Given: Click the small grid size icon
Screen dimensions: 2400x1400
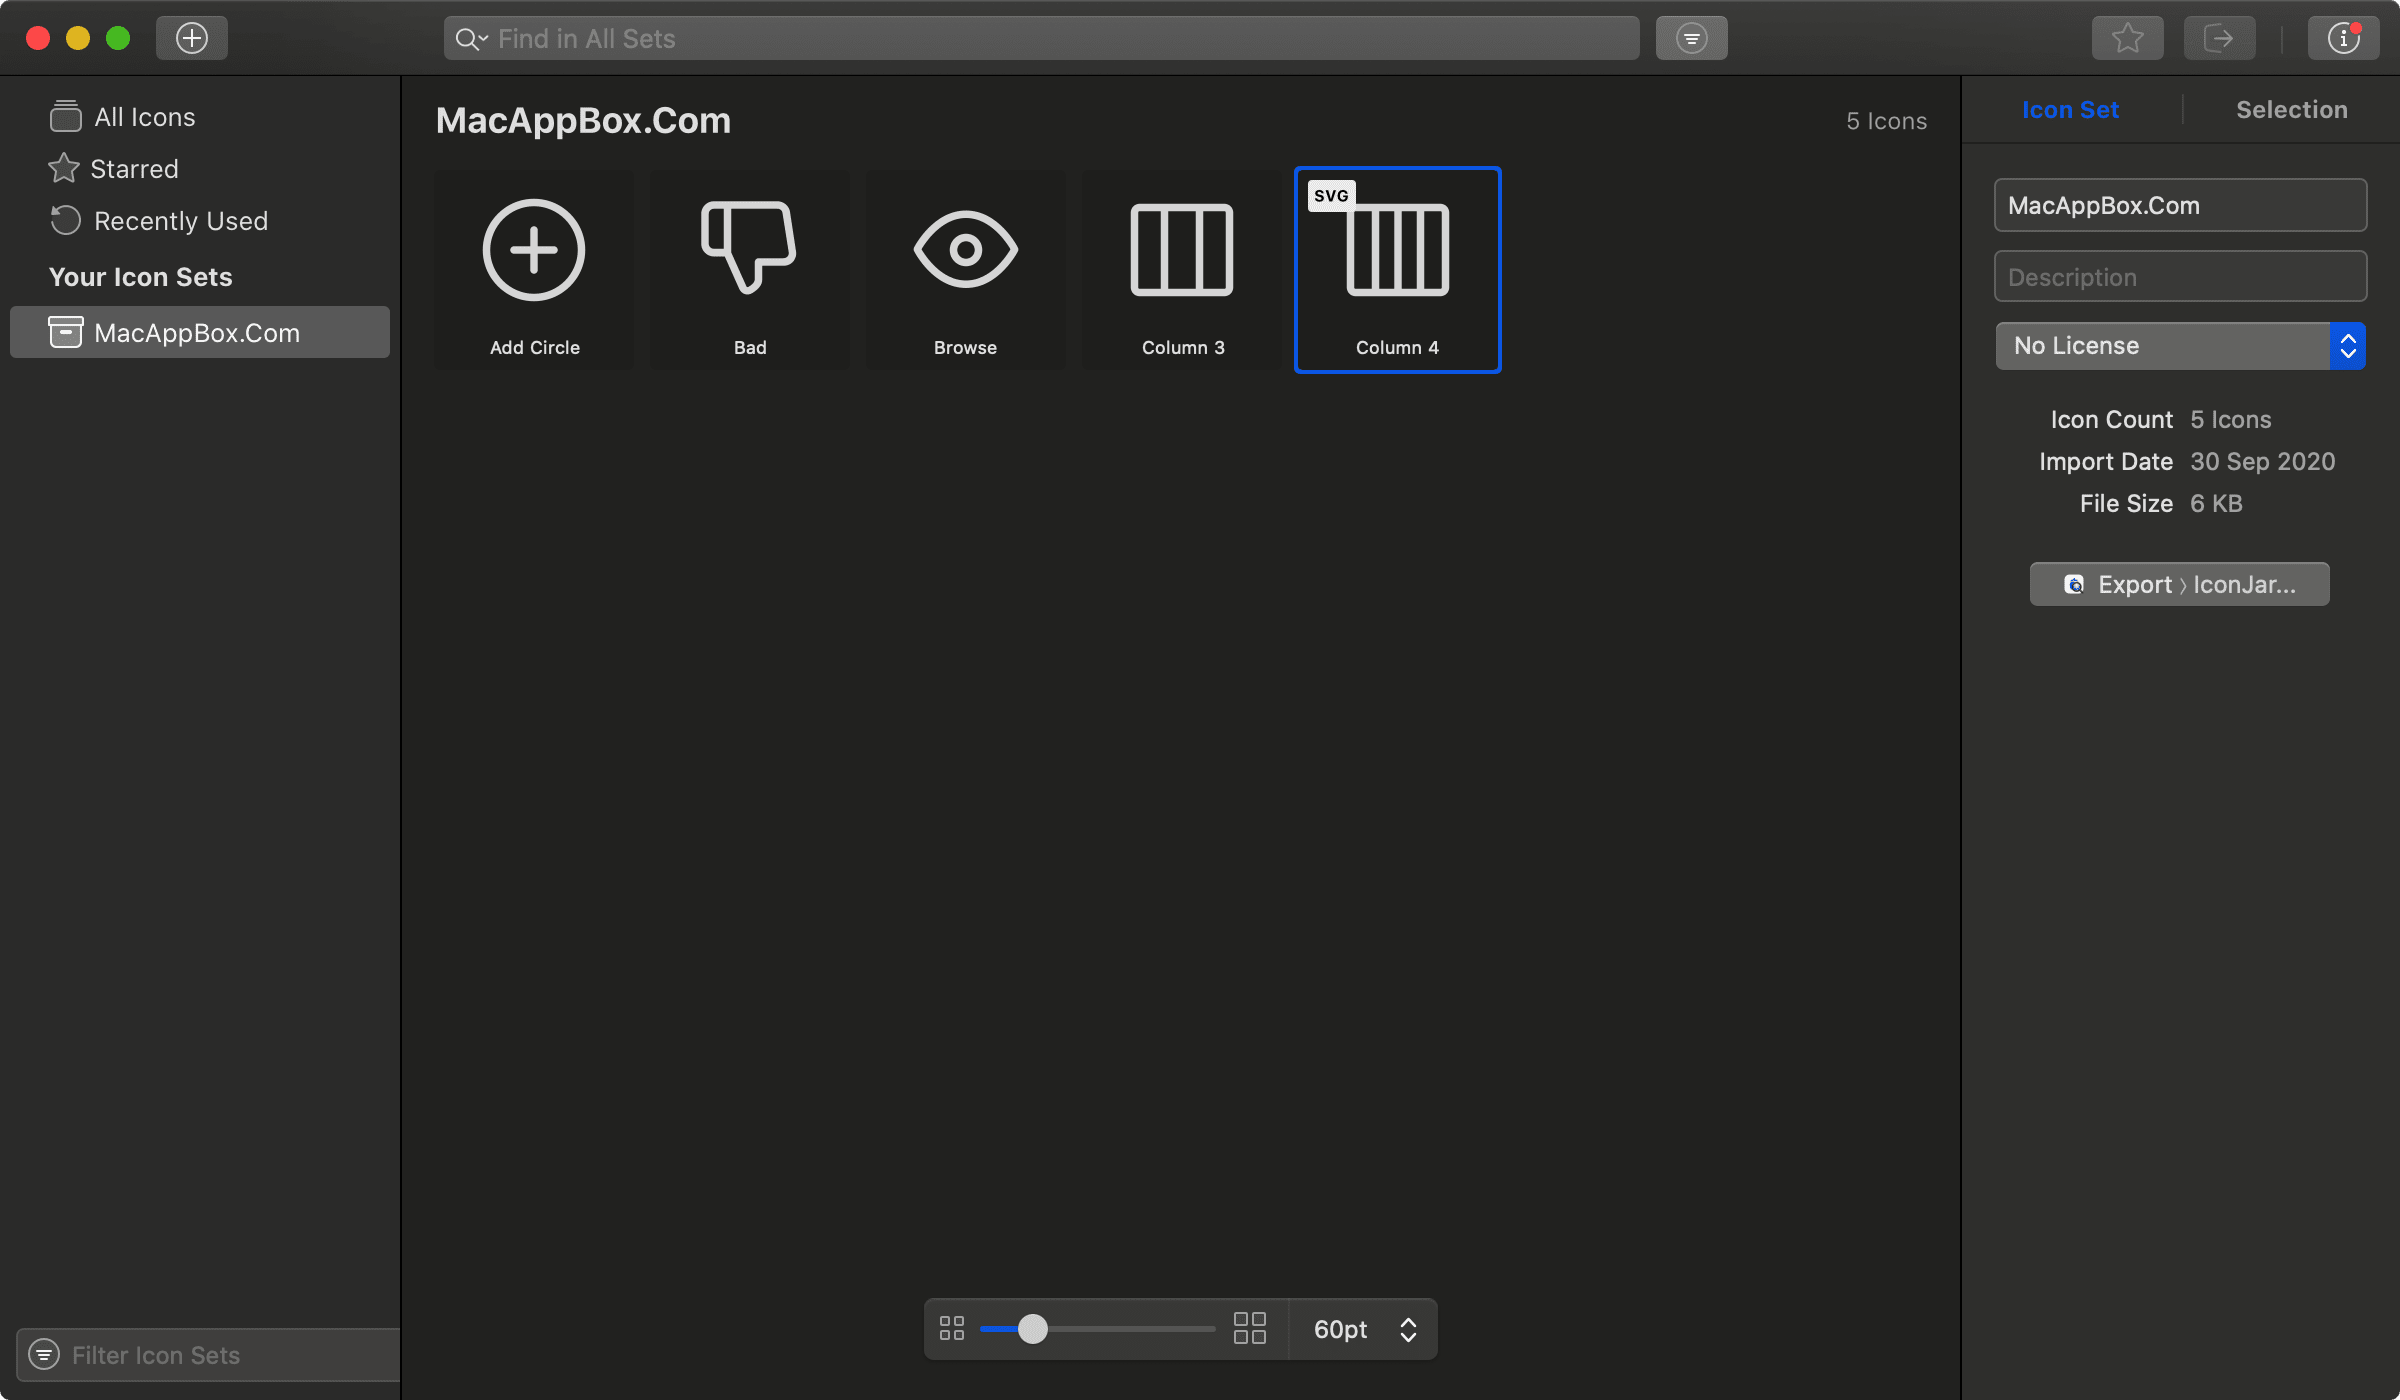Looking at the screenshot, I should click(952, 1328).
